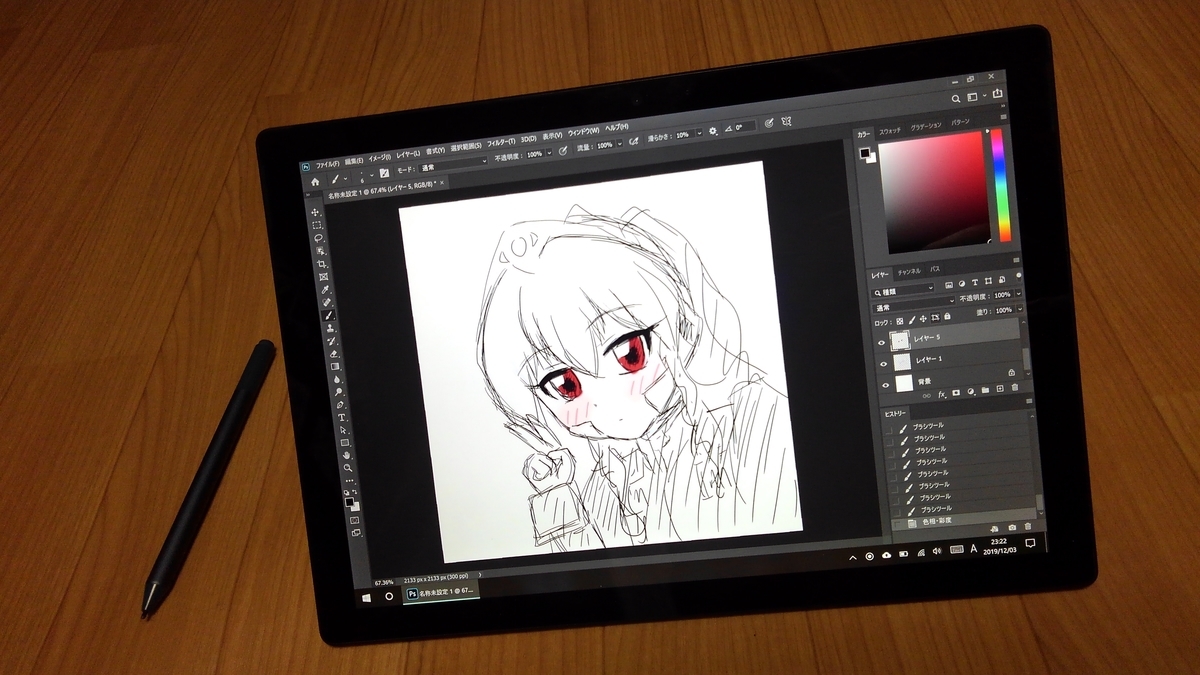Screen dimensions: 1200x675
Task: Hide 背景 layer eye icon
Action: (886, 385)
